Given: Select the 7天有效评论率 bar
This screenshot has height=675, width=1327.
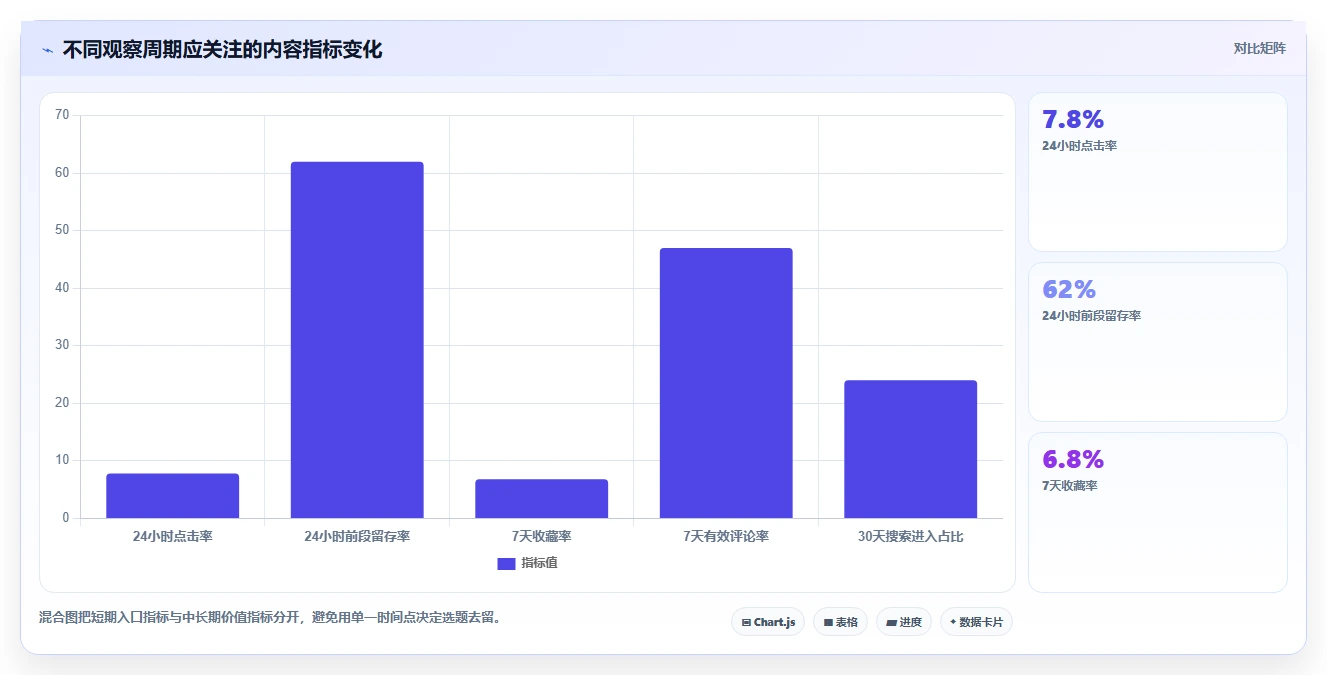Looking at the screenshot, I should coord(726,383).
